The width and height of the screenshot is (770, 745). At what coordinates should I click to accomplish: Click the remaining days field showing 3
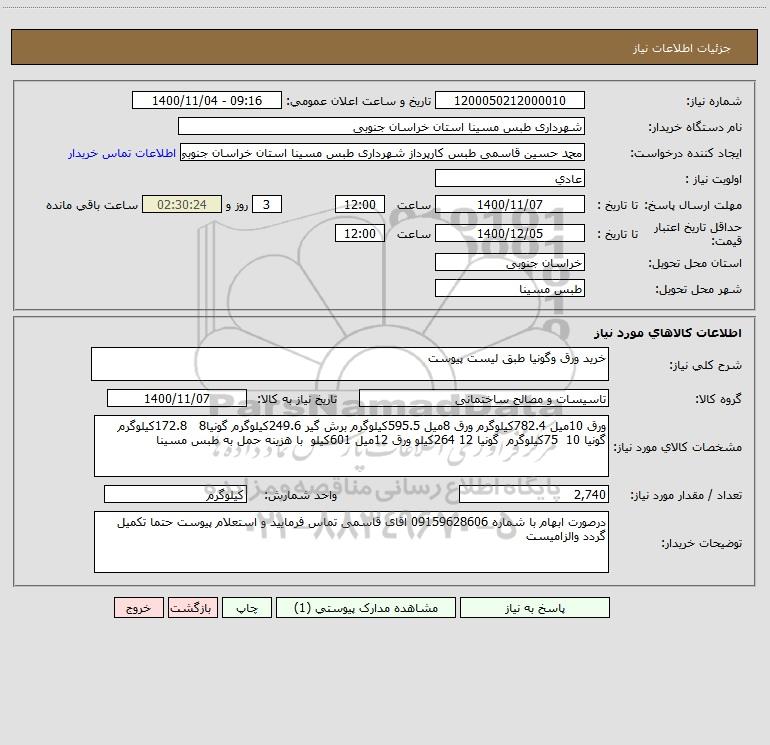267,204
